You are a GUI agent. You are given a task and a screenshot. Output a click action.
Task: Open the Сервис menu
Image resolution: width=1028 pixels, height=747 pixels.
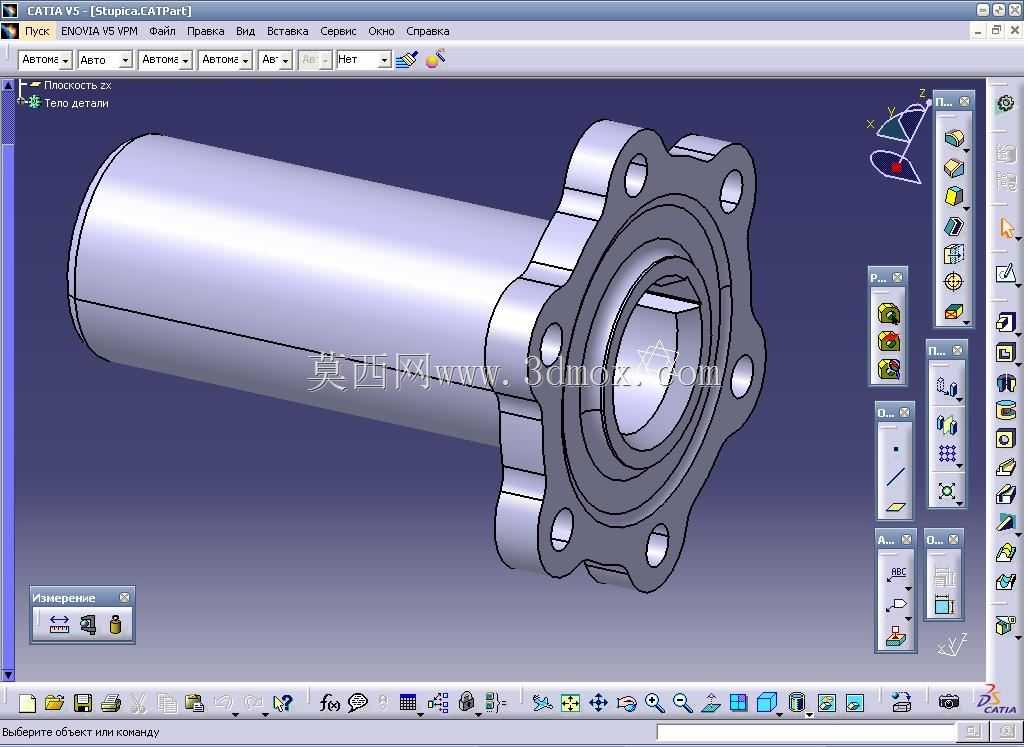pyautogui.click(x=338, y=31)
